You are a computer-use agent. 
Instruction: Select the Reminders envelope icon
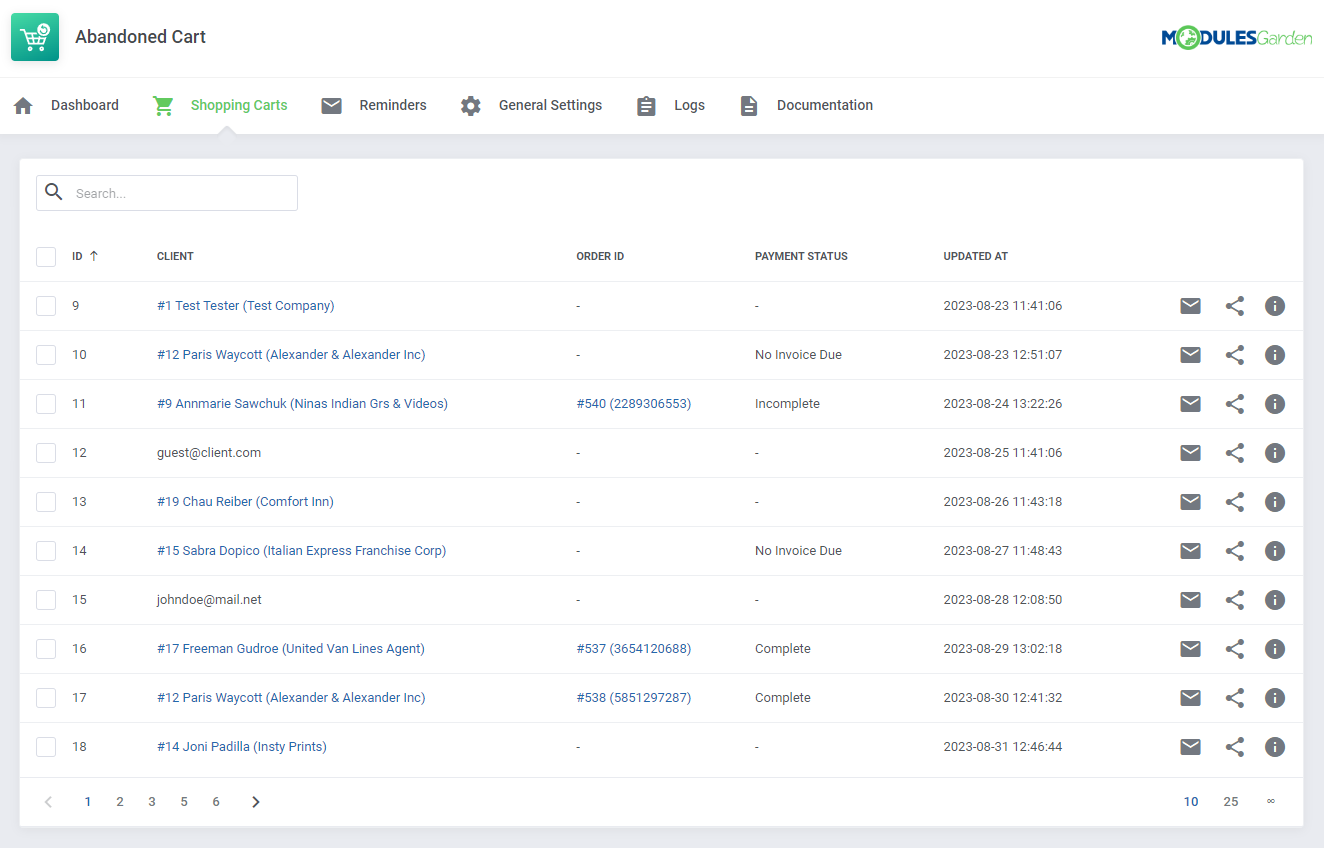(331, 105)
